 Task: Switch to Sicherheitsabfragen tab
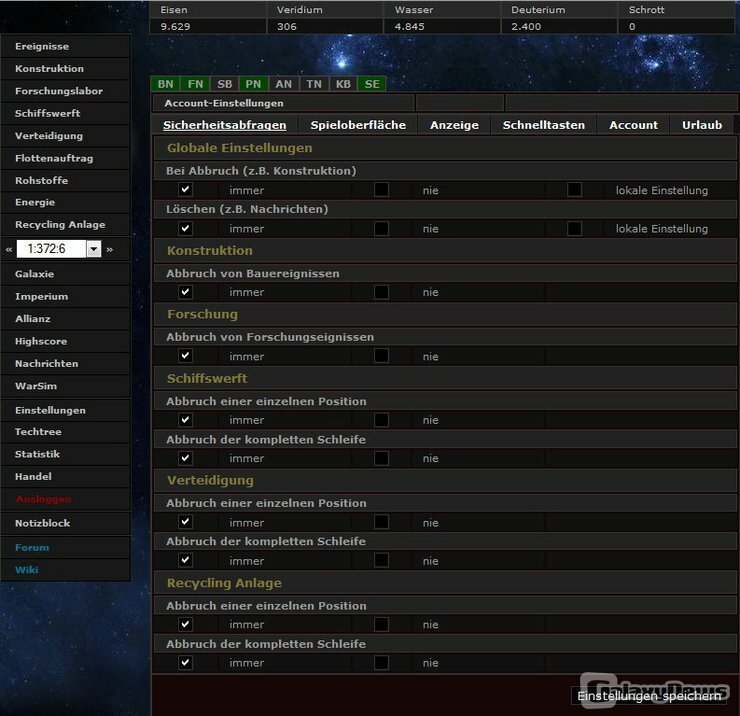[225, 125]
